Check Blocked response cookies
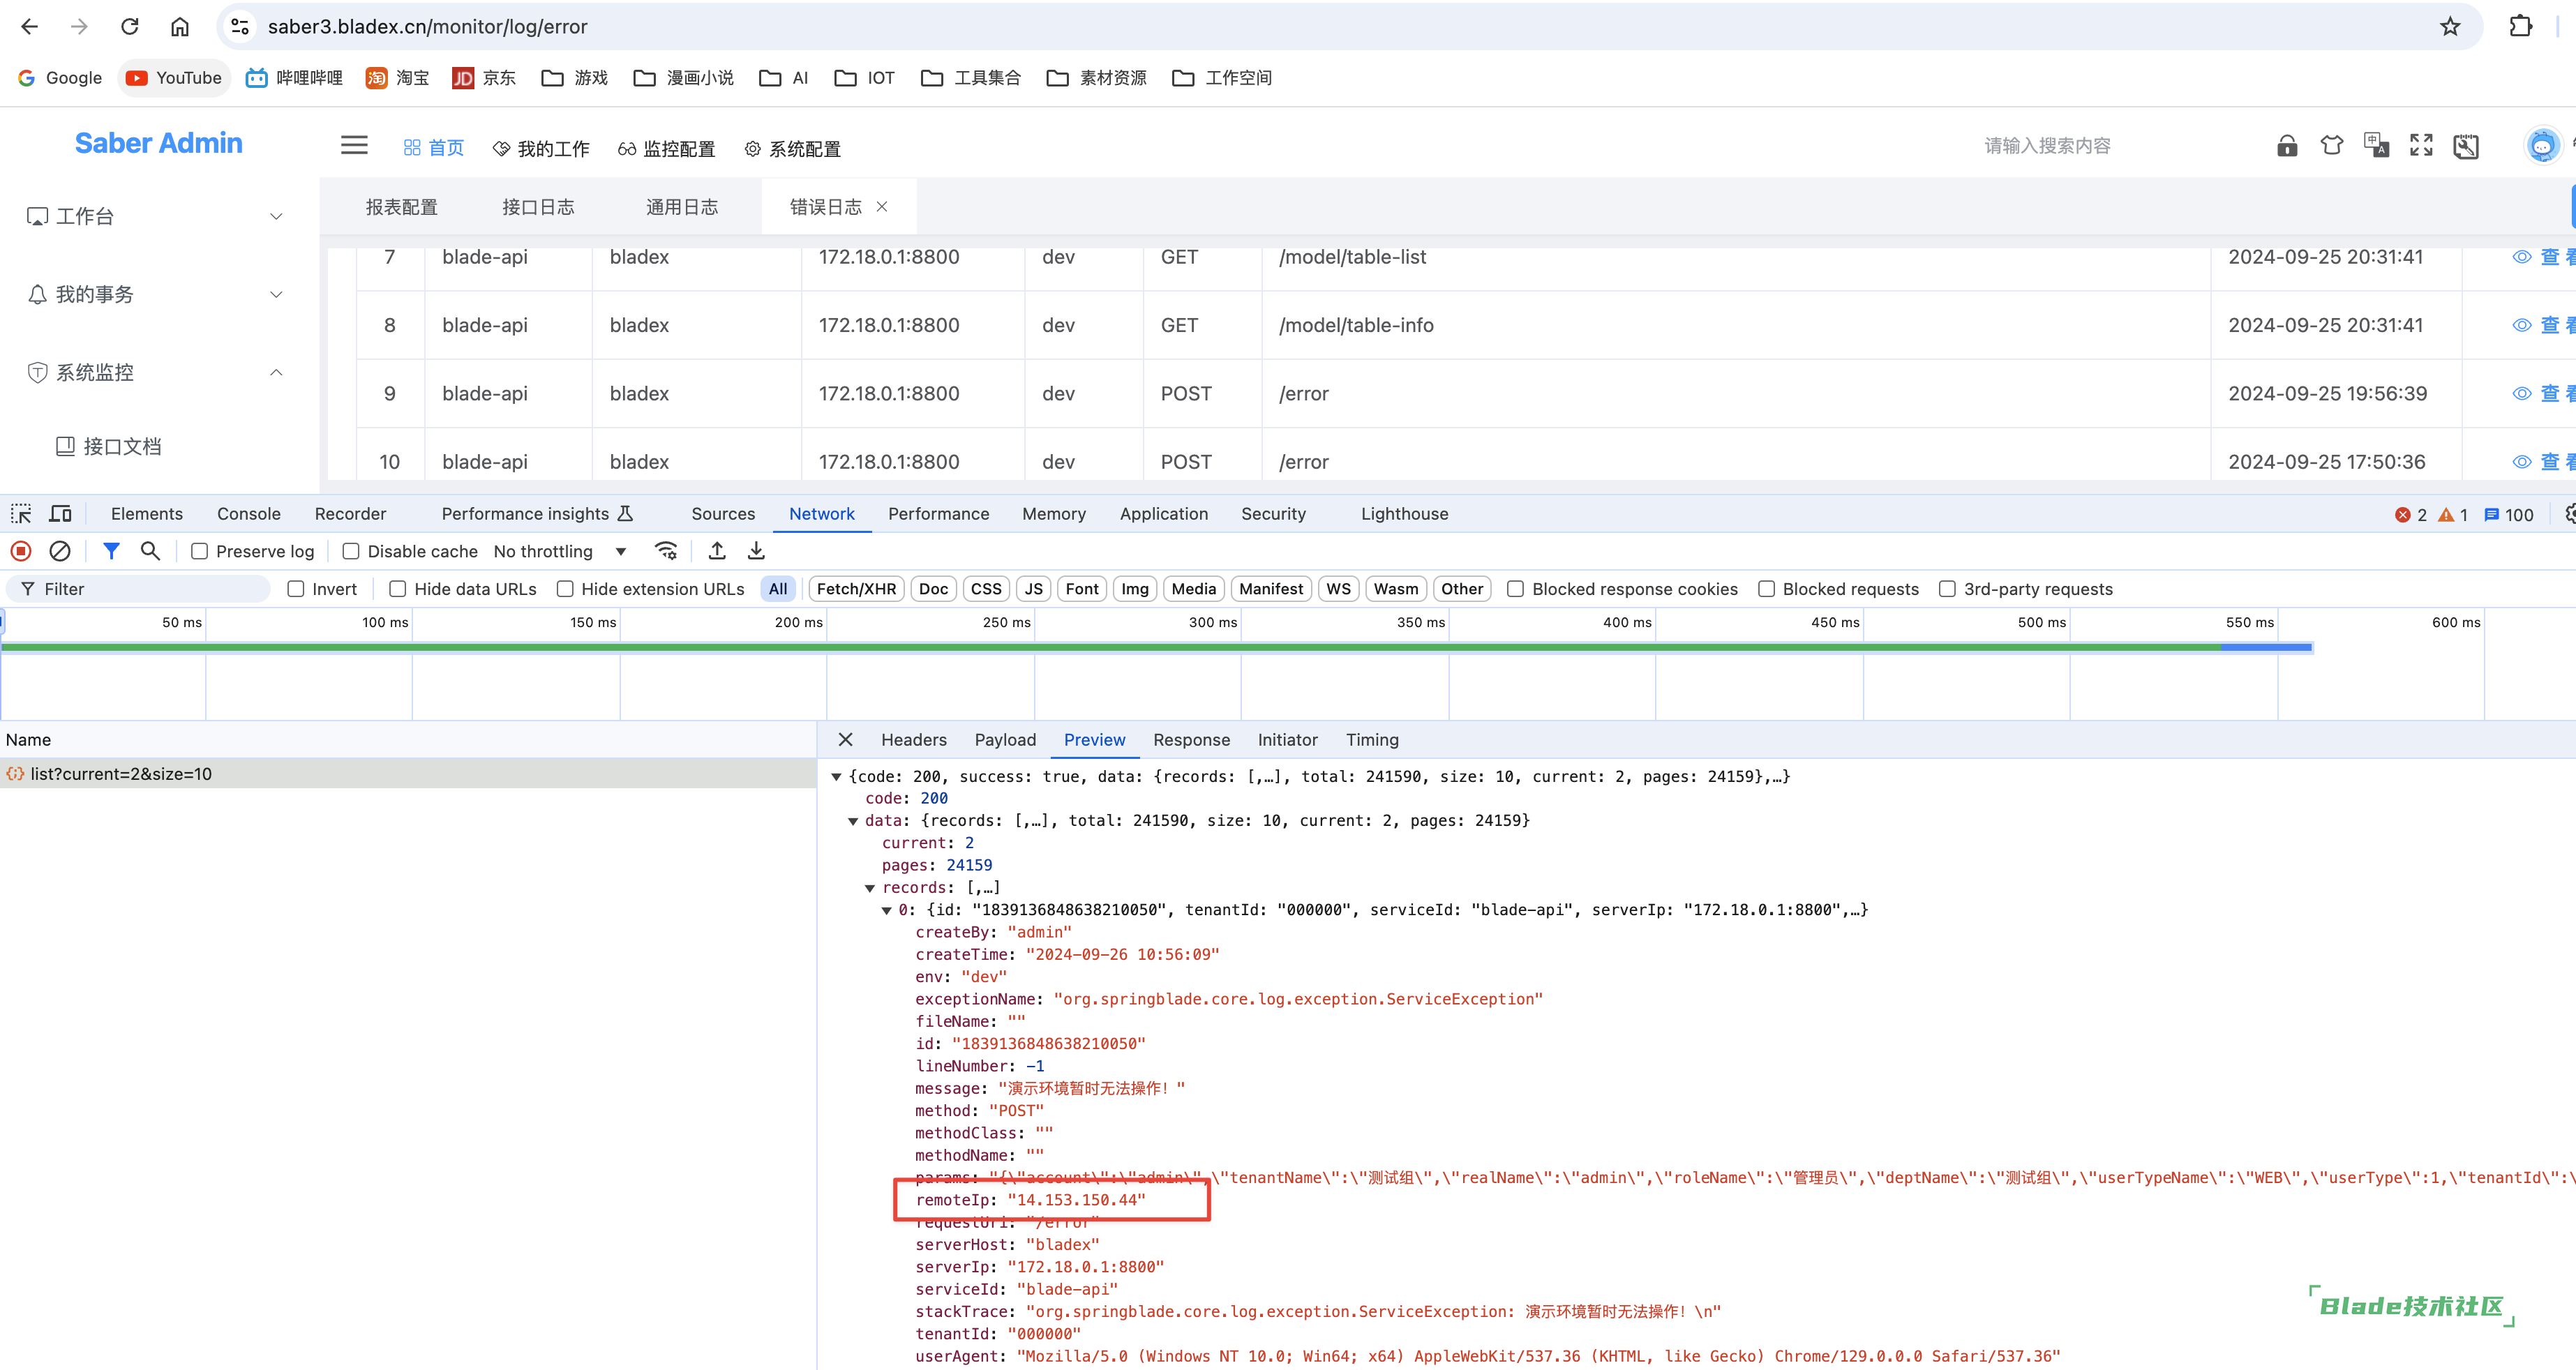Screen dimensions: 2576x1370 coord(1516,589)
